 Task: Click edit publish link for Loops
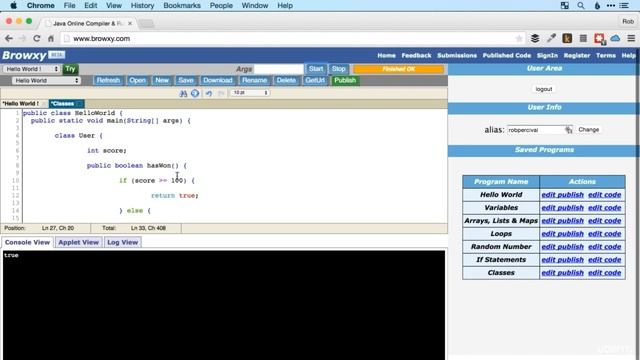coord(562,234)
